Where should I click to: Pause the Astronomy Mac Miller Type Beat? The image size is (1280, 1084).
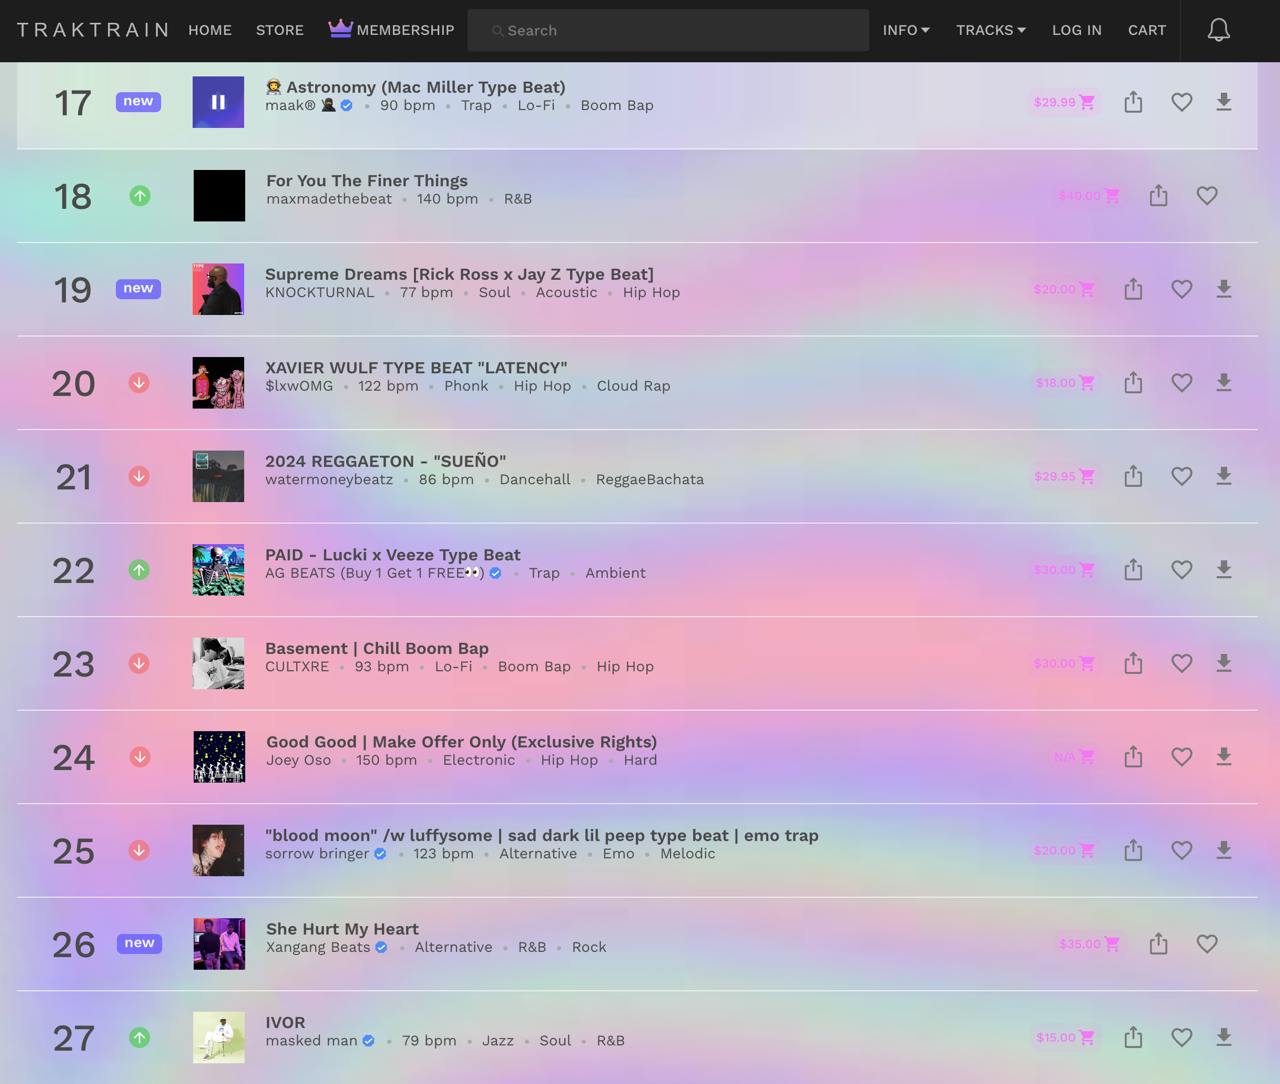pos(218,102)
